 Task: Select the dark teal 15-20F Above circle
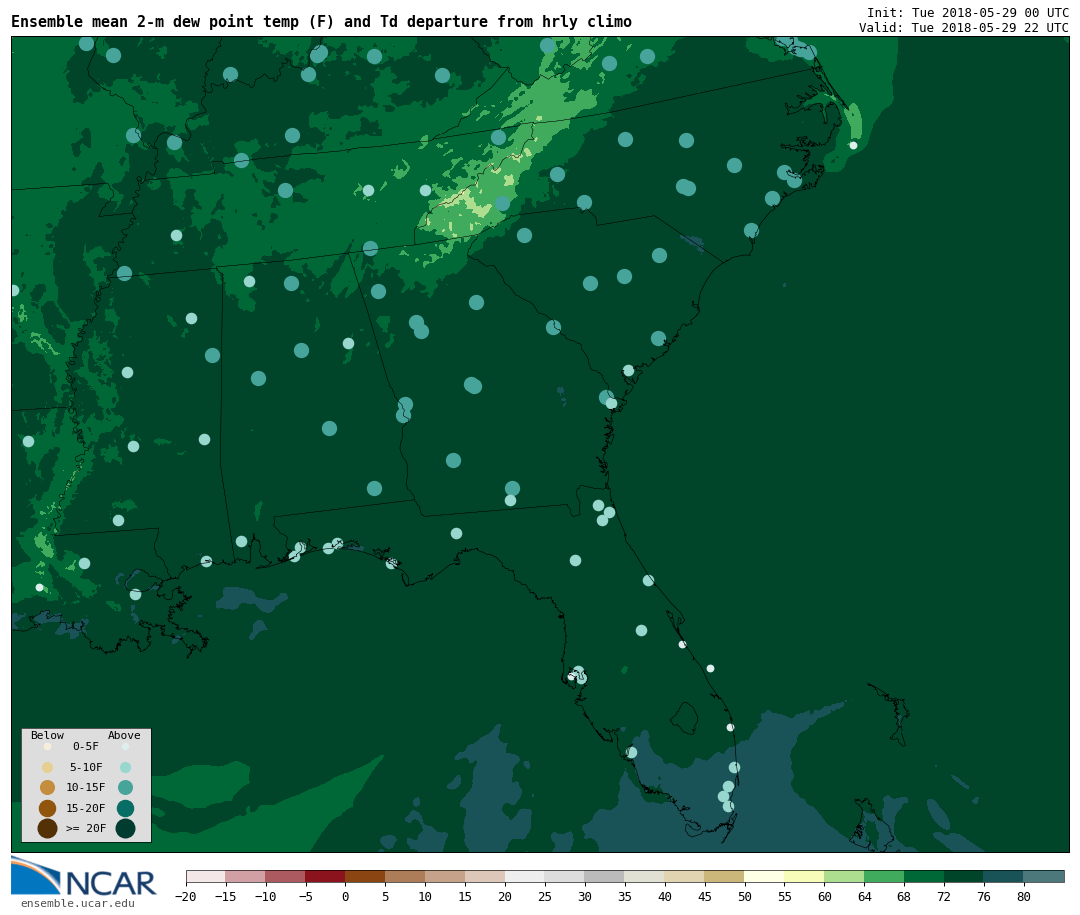click(x=125, y=808)
